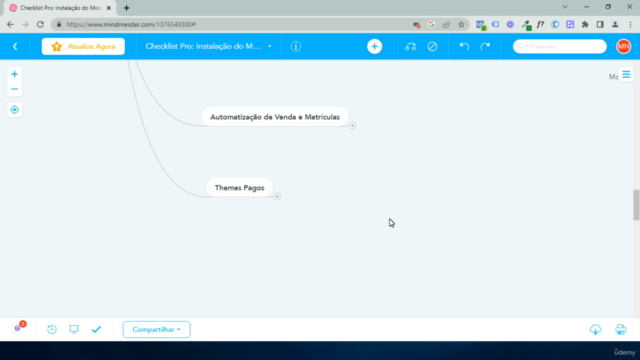This screenshot has height=360, width=640.
Task: Click the Atualize Agora upgrade button
Action: (83, 47)
